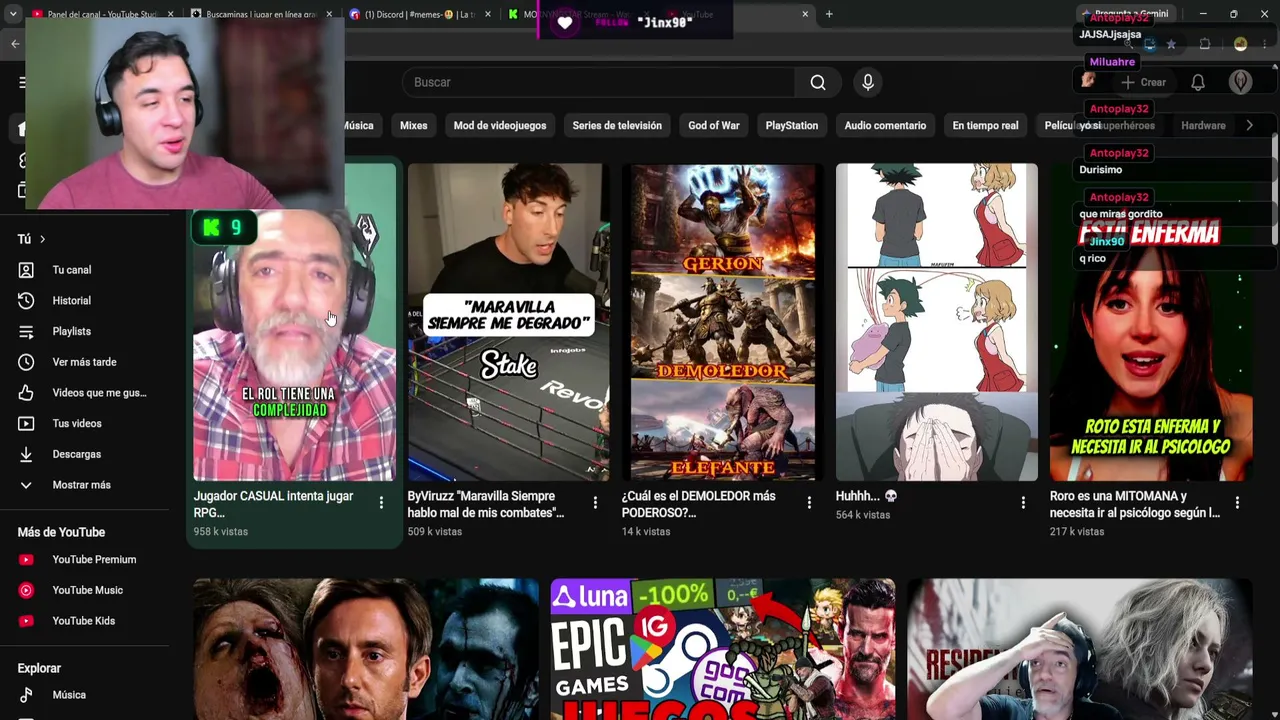
Task: Open a new browser tab
Action: pyautogui.click(x=829, y=14)
